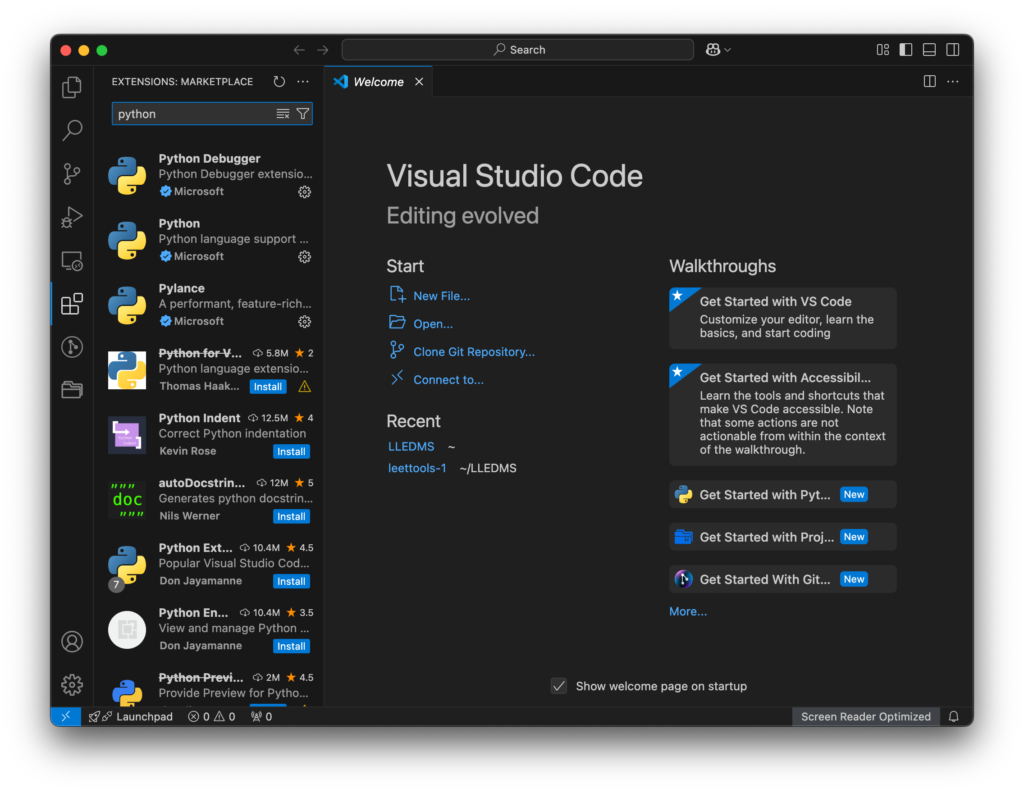Install the Python Extension Pack
Image resolution: width=1024 pixels, height=793 pixels.
point(291,581)
